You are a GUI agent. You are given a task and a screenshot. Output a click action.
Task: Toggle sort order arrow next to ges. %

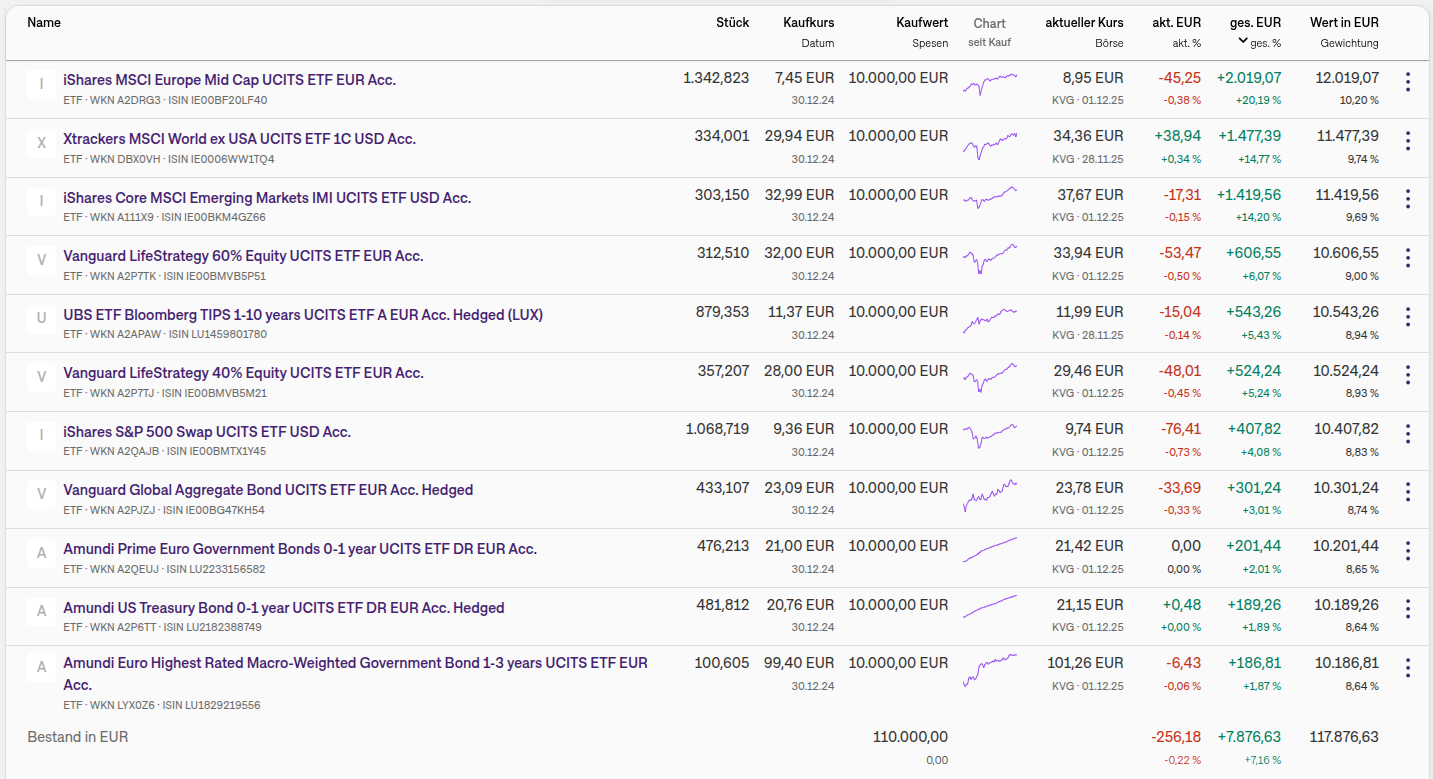1243,41
